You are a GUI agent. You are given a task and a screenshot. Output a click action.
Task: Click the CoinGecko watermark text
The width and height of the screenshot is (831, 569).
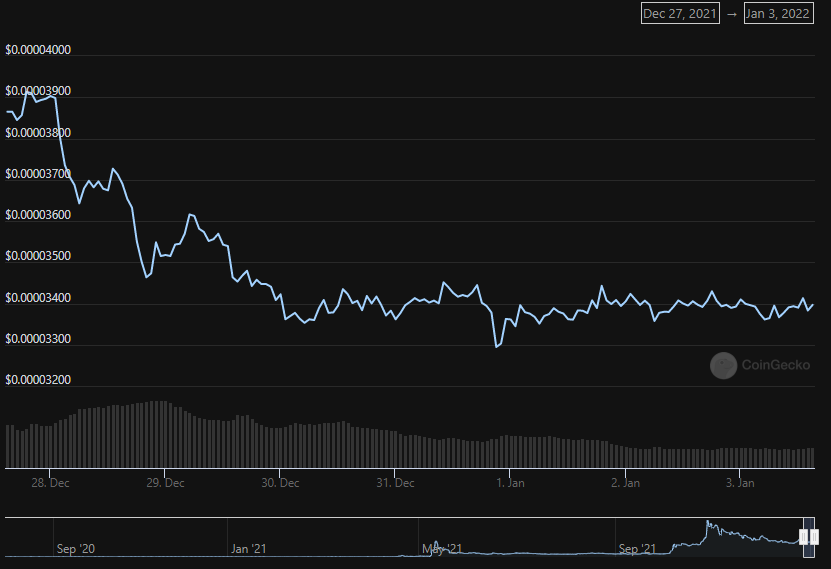point(776,366)
